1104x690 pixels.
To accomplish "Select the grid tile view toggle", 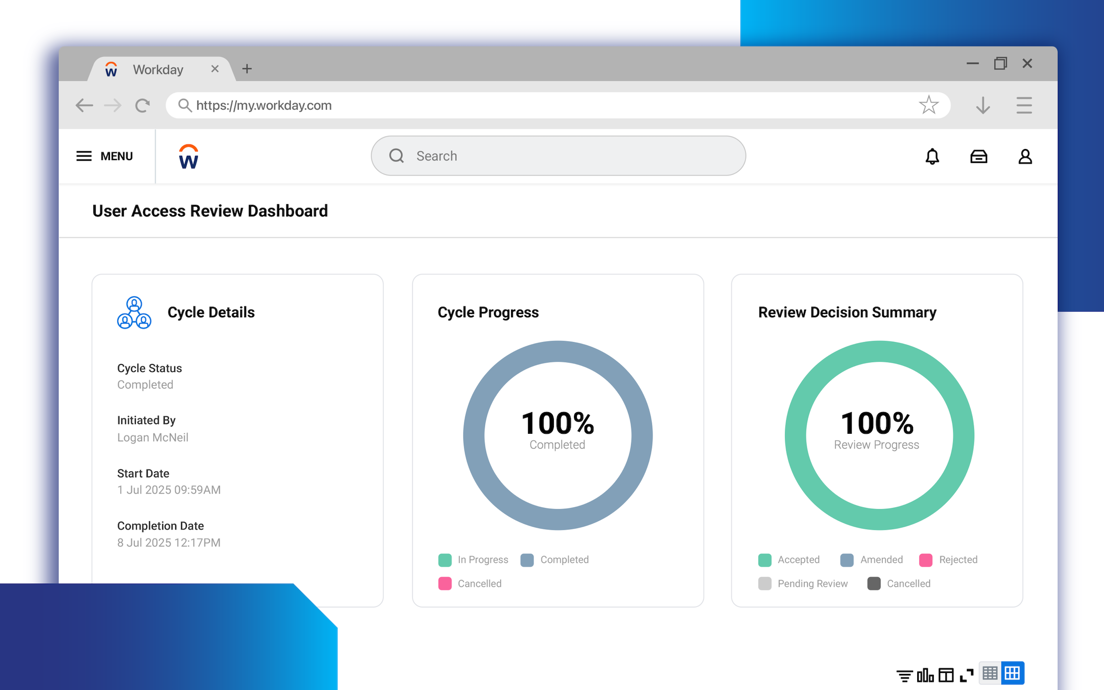I will (x=1012, y=674).
